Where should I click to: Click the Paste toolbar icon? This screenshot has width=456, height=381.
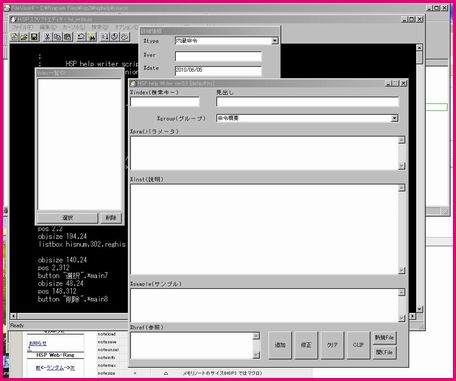[x=68, y=37]
